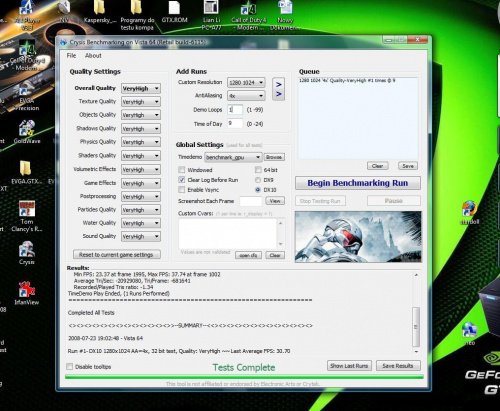
Task: Click the Results panel scrollbar thumb
Action: [x=416, y=327]
